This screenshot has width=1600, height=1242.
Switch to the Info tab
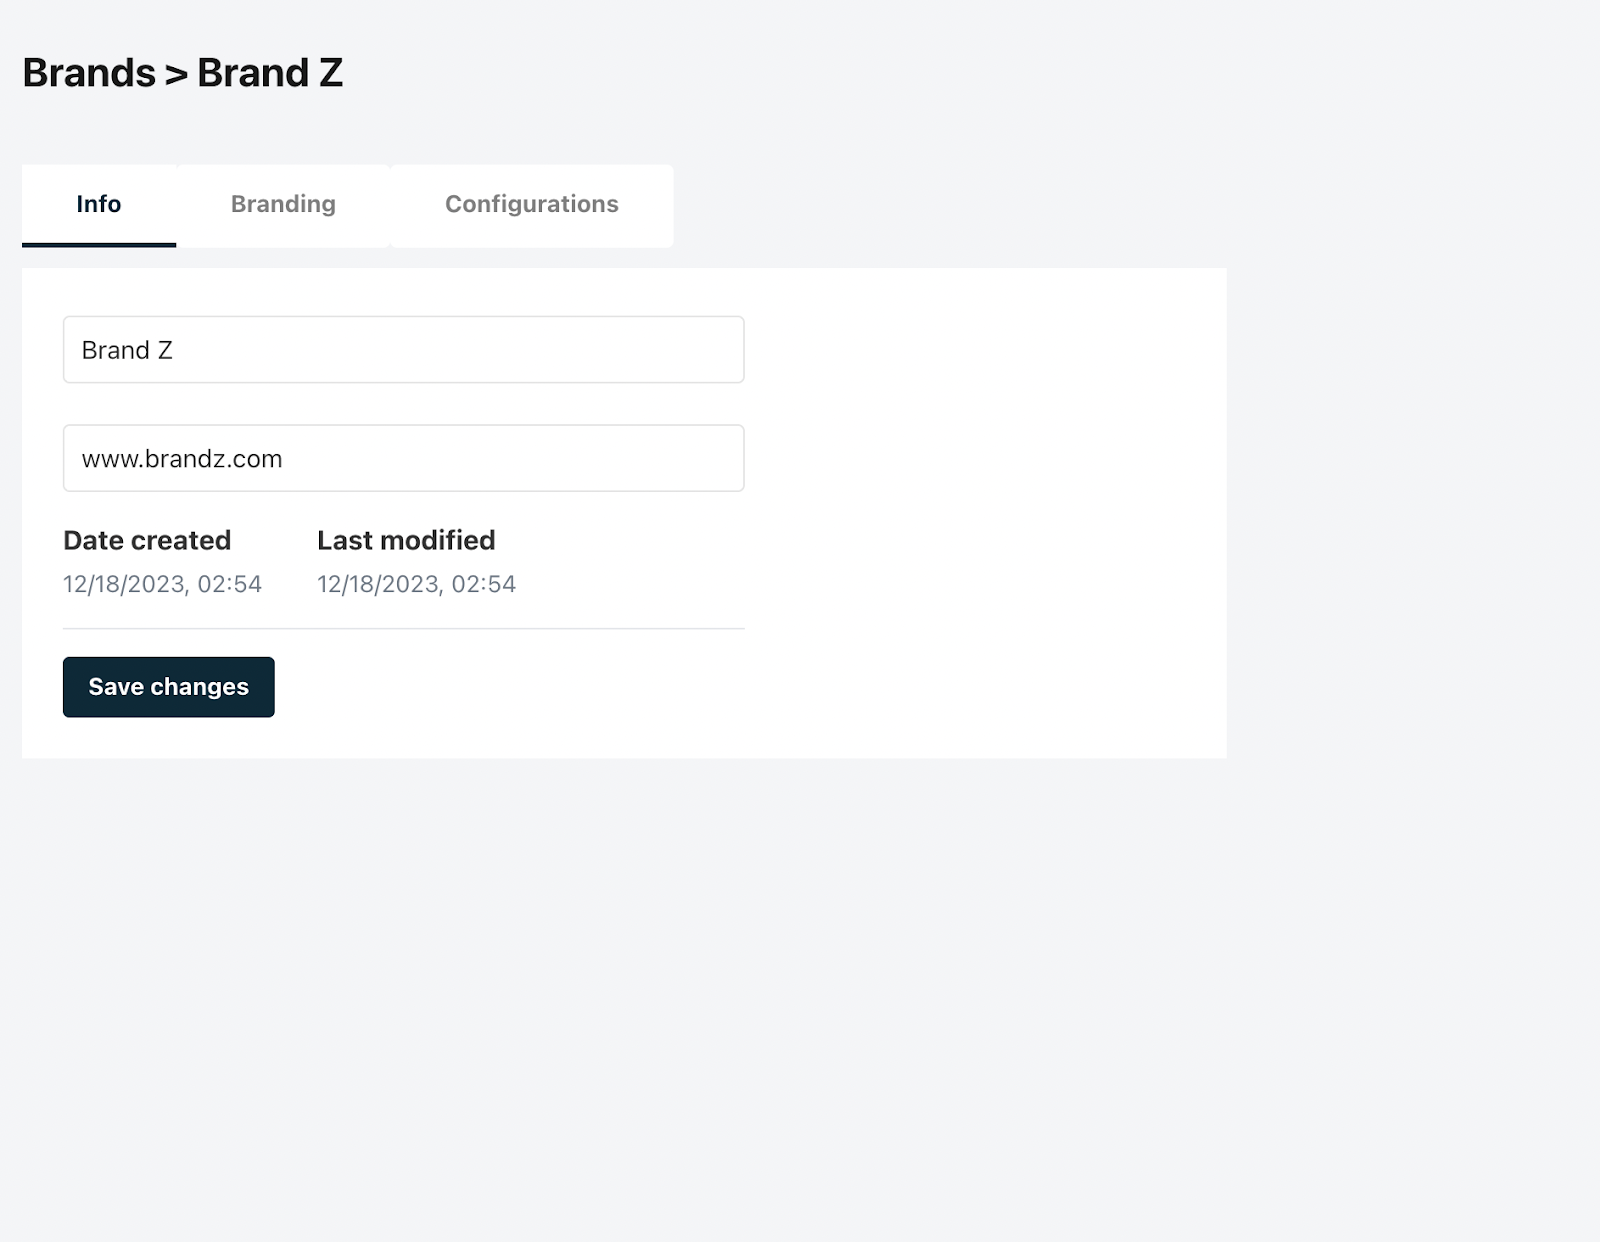click(x=99, y=204)
